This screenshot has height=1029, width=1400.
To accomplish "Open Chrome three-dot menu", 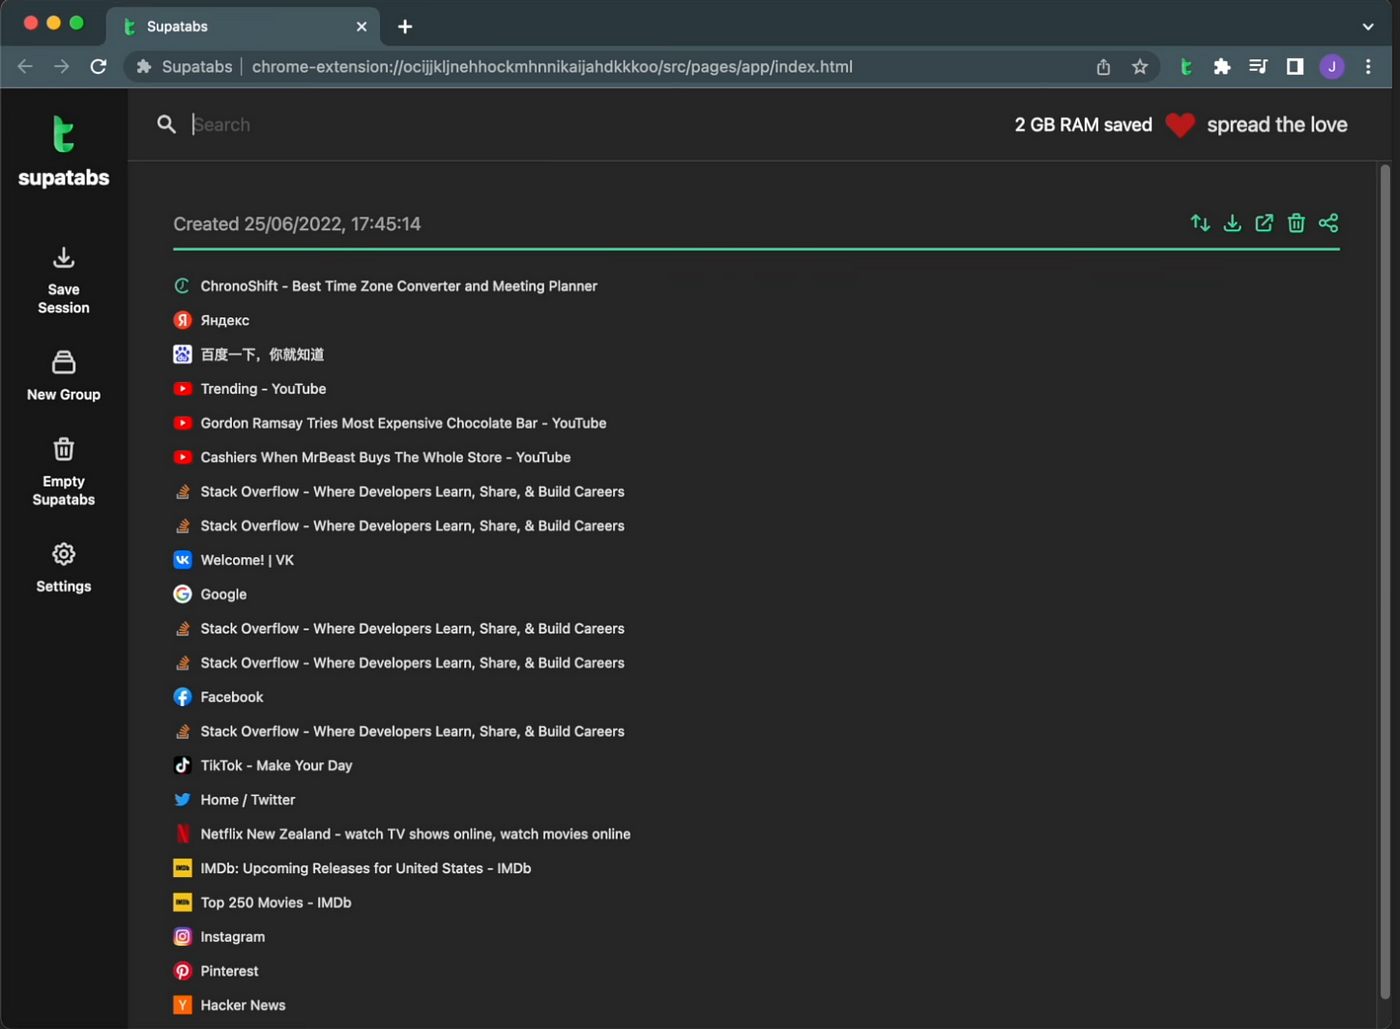I will tap(1368, 67).
